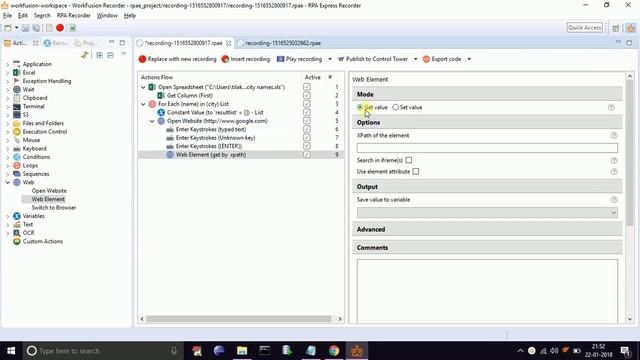Select the Files and Folders category
640x360 pixels.
[43, 123]
